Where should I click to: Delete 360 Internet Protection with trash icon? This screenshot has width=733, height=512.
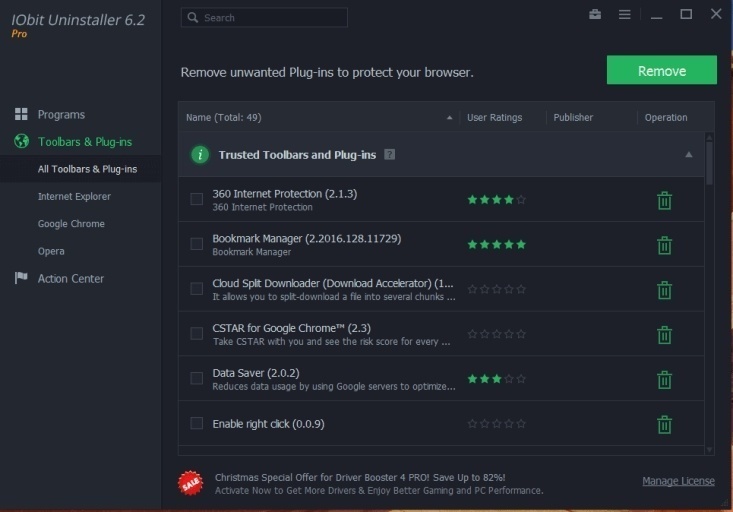click(664, 200)
